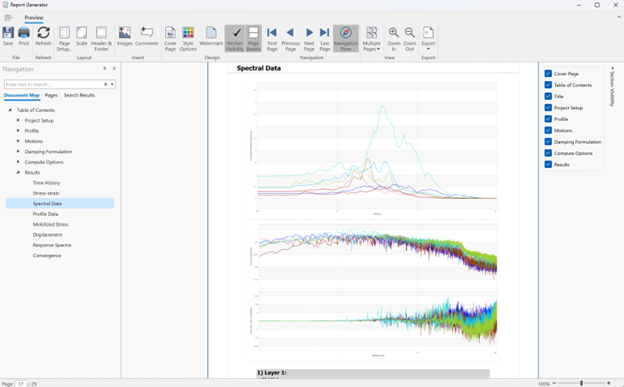Decrease zoom with the minus button
Image resolution: width=624 pixels, height=387 pixels.
click(x=554, y=383)
